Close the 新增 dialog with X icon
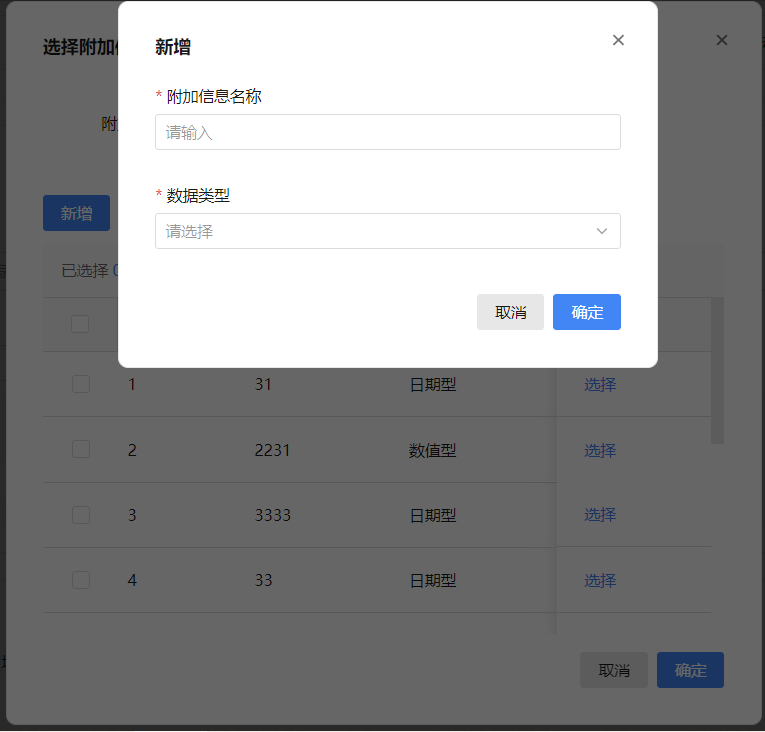The image size is (765, 732). pos(618,40)
